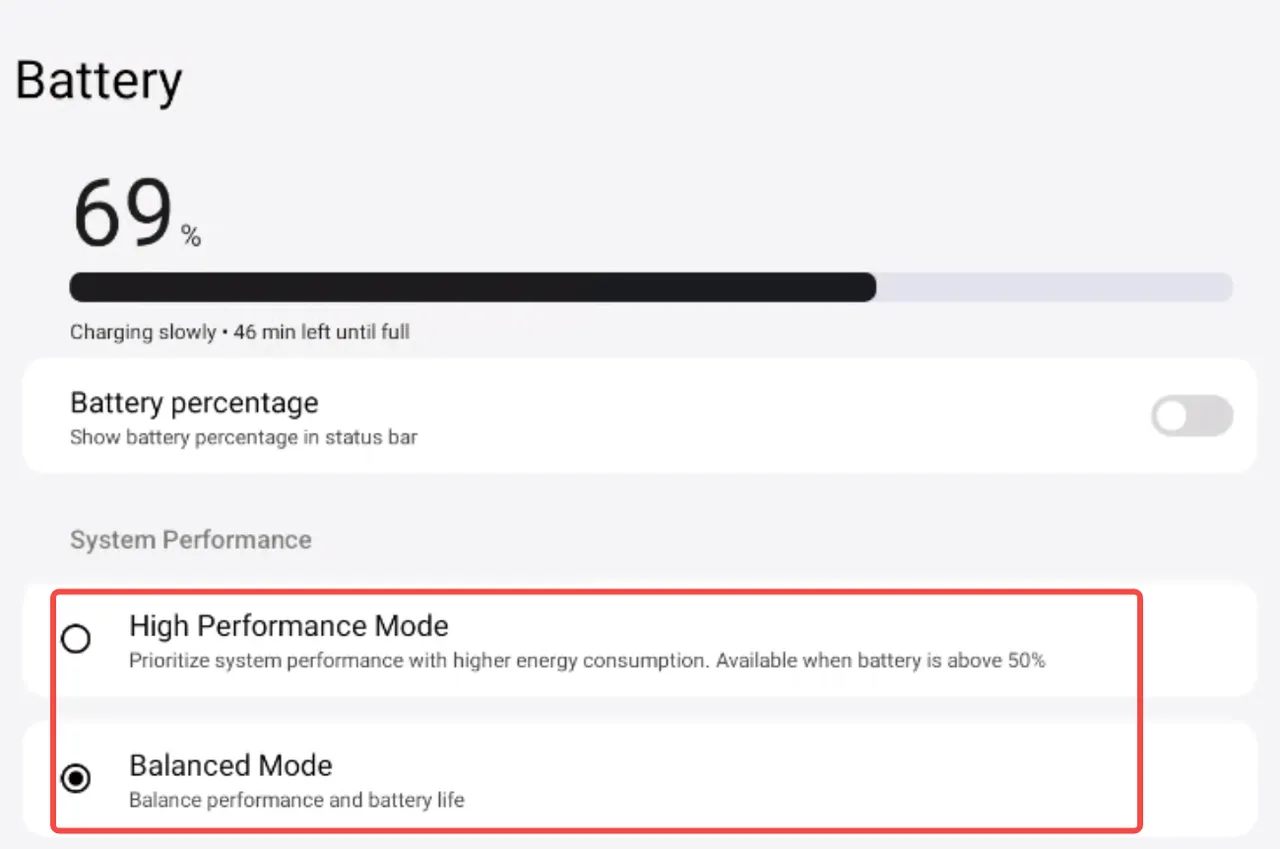This screenshot has width=1280, height=849.
Task: Select the Balanced Mode radio button
Action: (76, 778)
